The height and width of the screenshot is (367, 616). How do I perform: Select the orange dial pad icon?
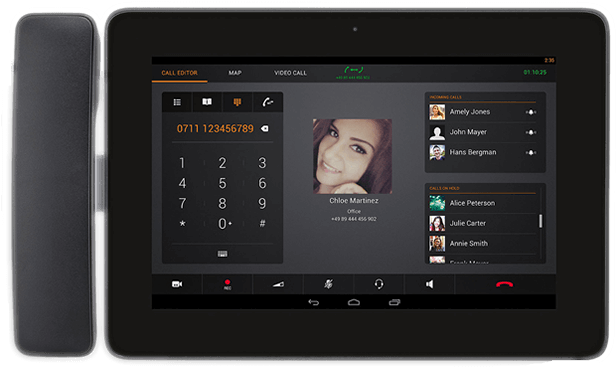pos(237,102)
